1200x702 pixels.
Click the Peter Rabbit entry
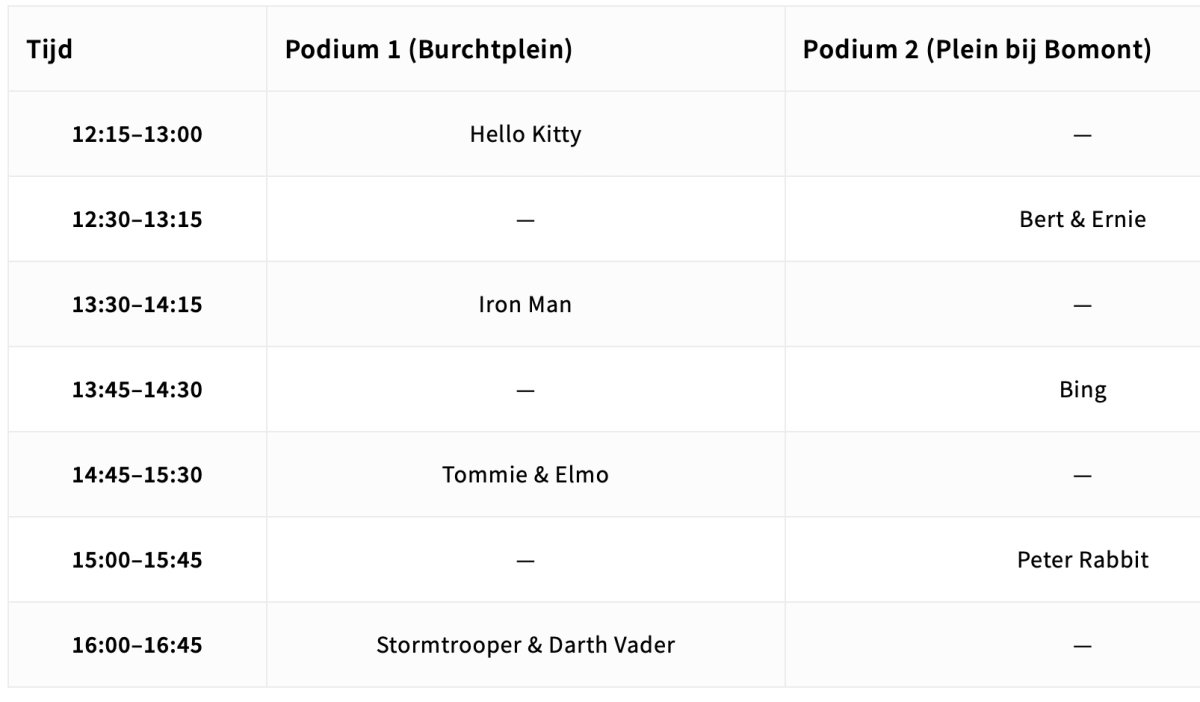[1082, 559]
